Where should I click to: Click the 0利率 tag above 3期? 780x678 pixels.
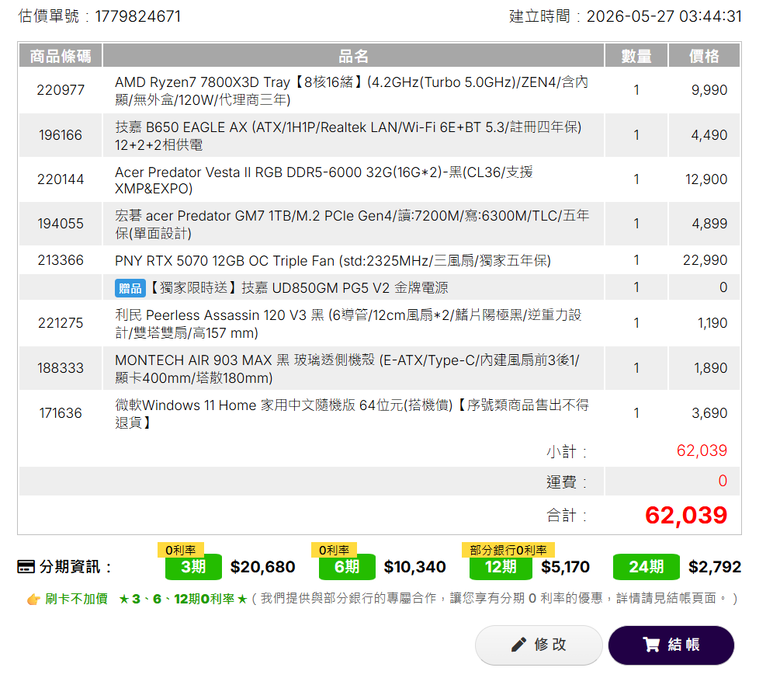(181, 550)
